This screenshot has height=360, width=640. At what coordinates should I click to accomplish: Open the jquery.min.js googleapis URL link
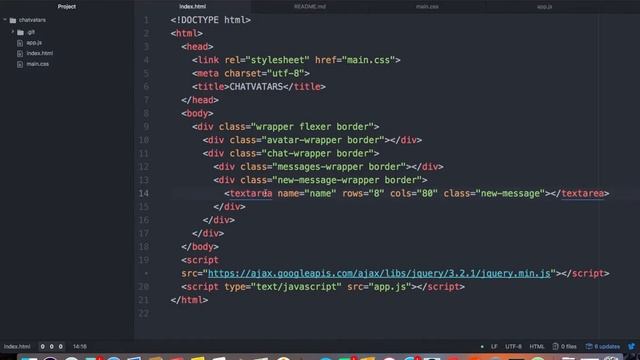pyautogui.click(x=379, y=273)
